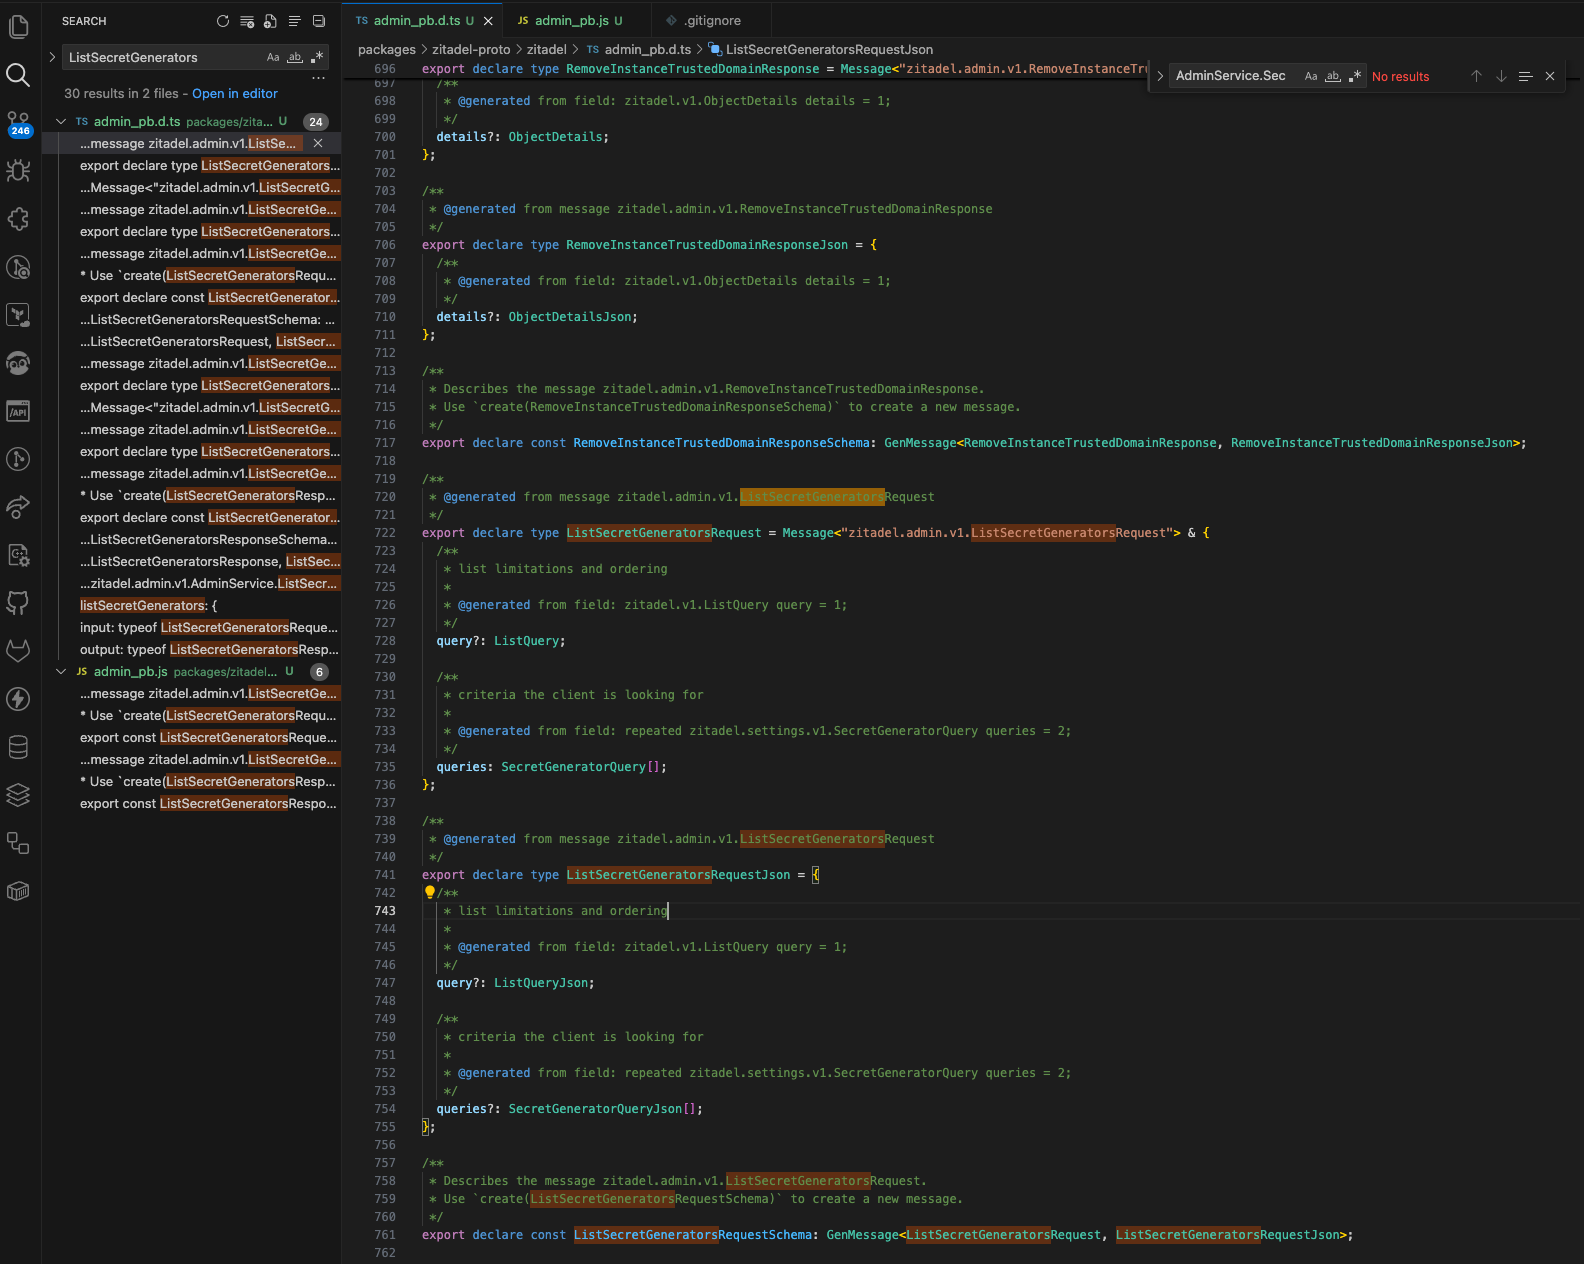Click 'SecretGeneratorQueryJson' on line 754
This screenshot has width=1584, height=1264.
[x=595, y=1109]
